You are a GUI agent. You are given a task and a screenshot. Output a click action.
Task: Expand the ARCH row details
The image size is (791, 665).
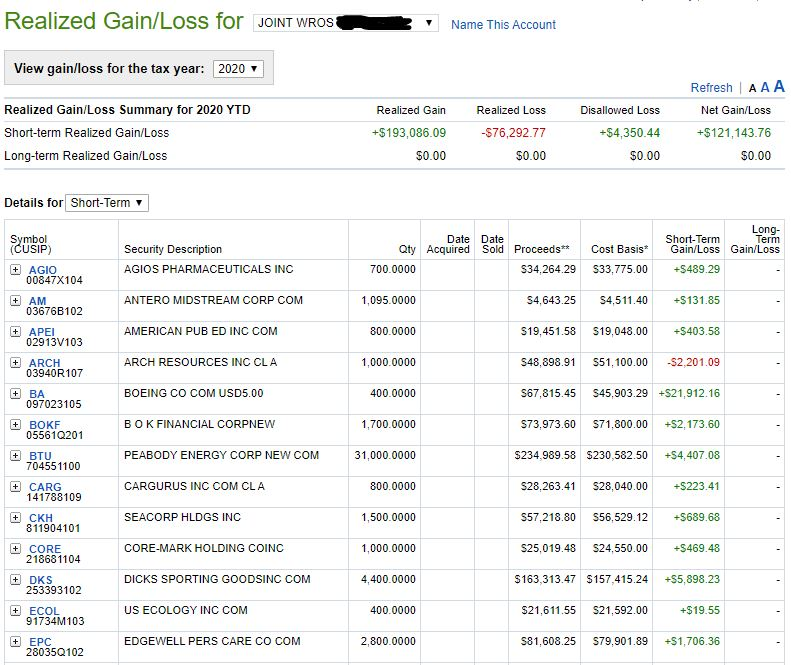point(15,362)
